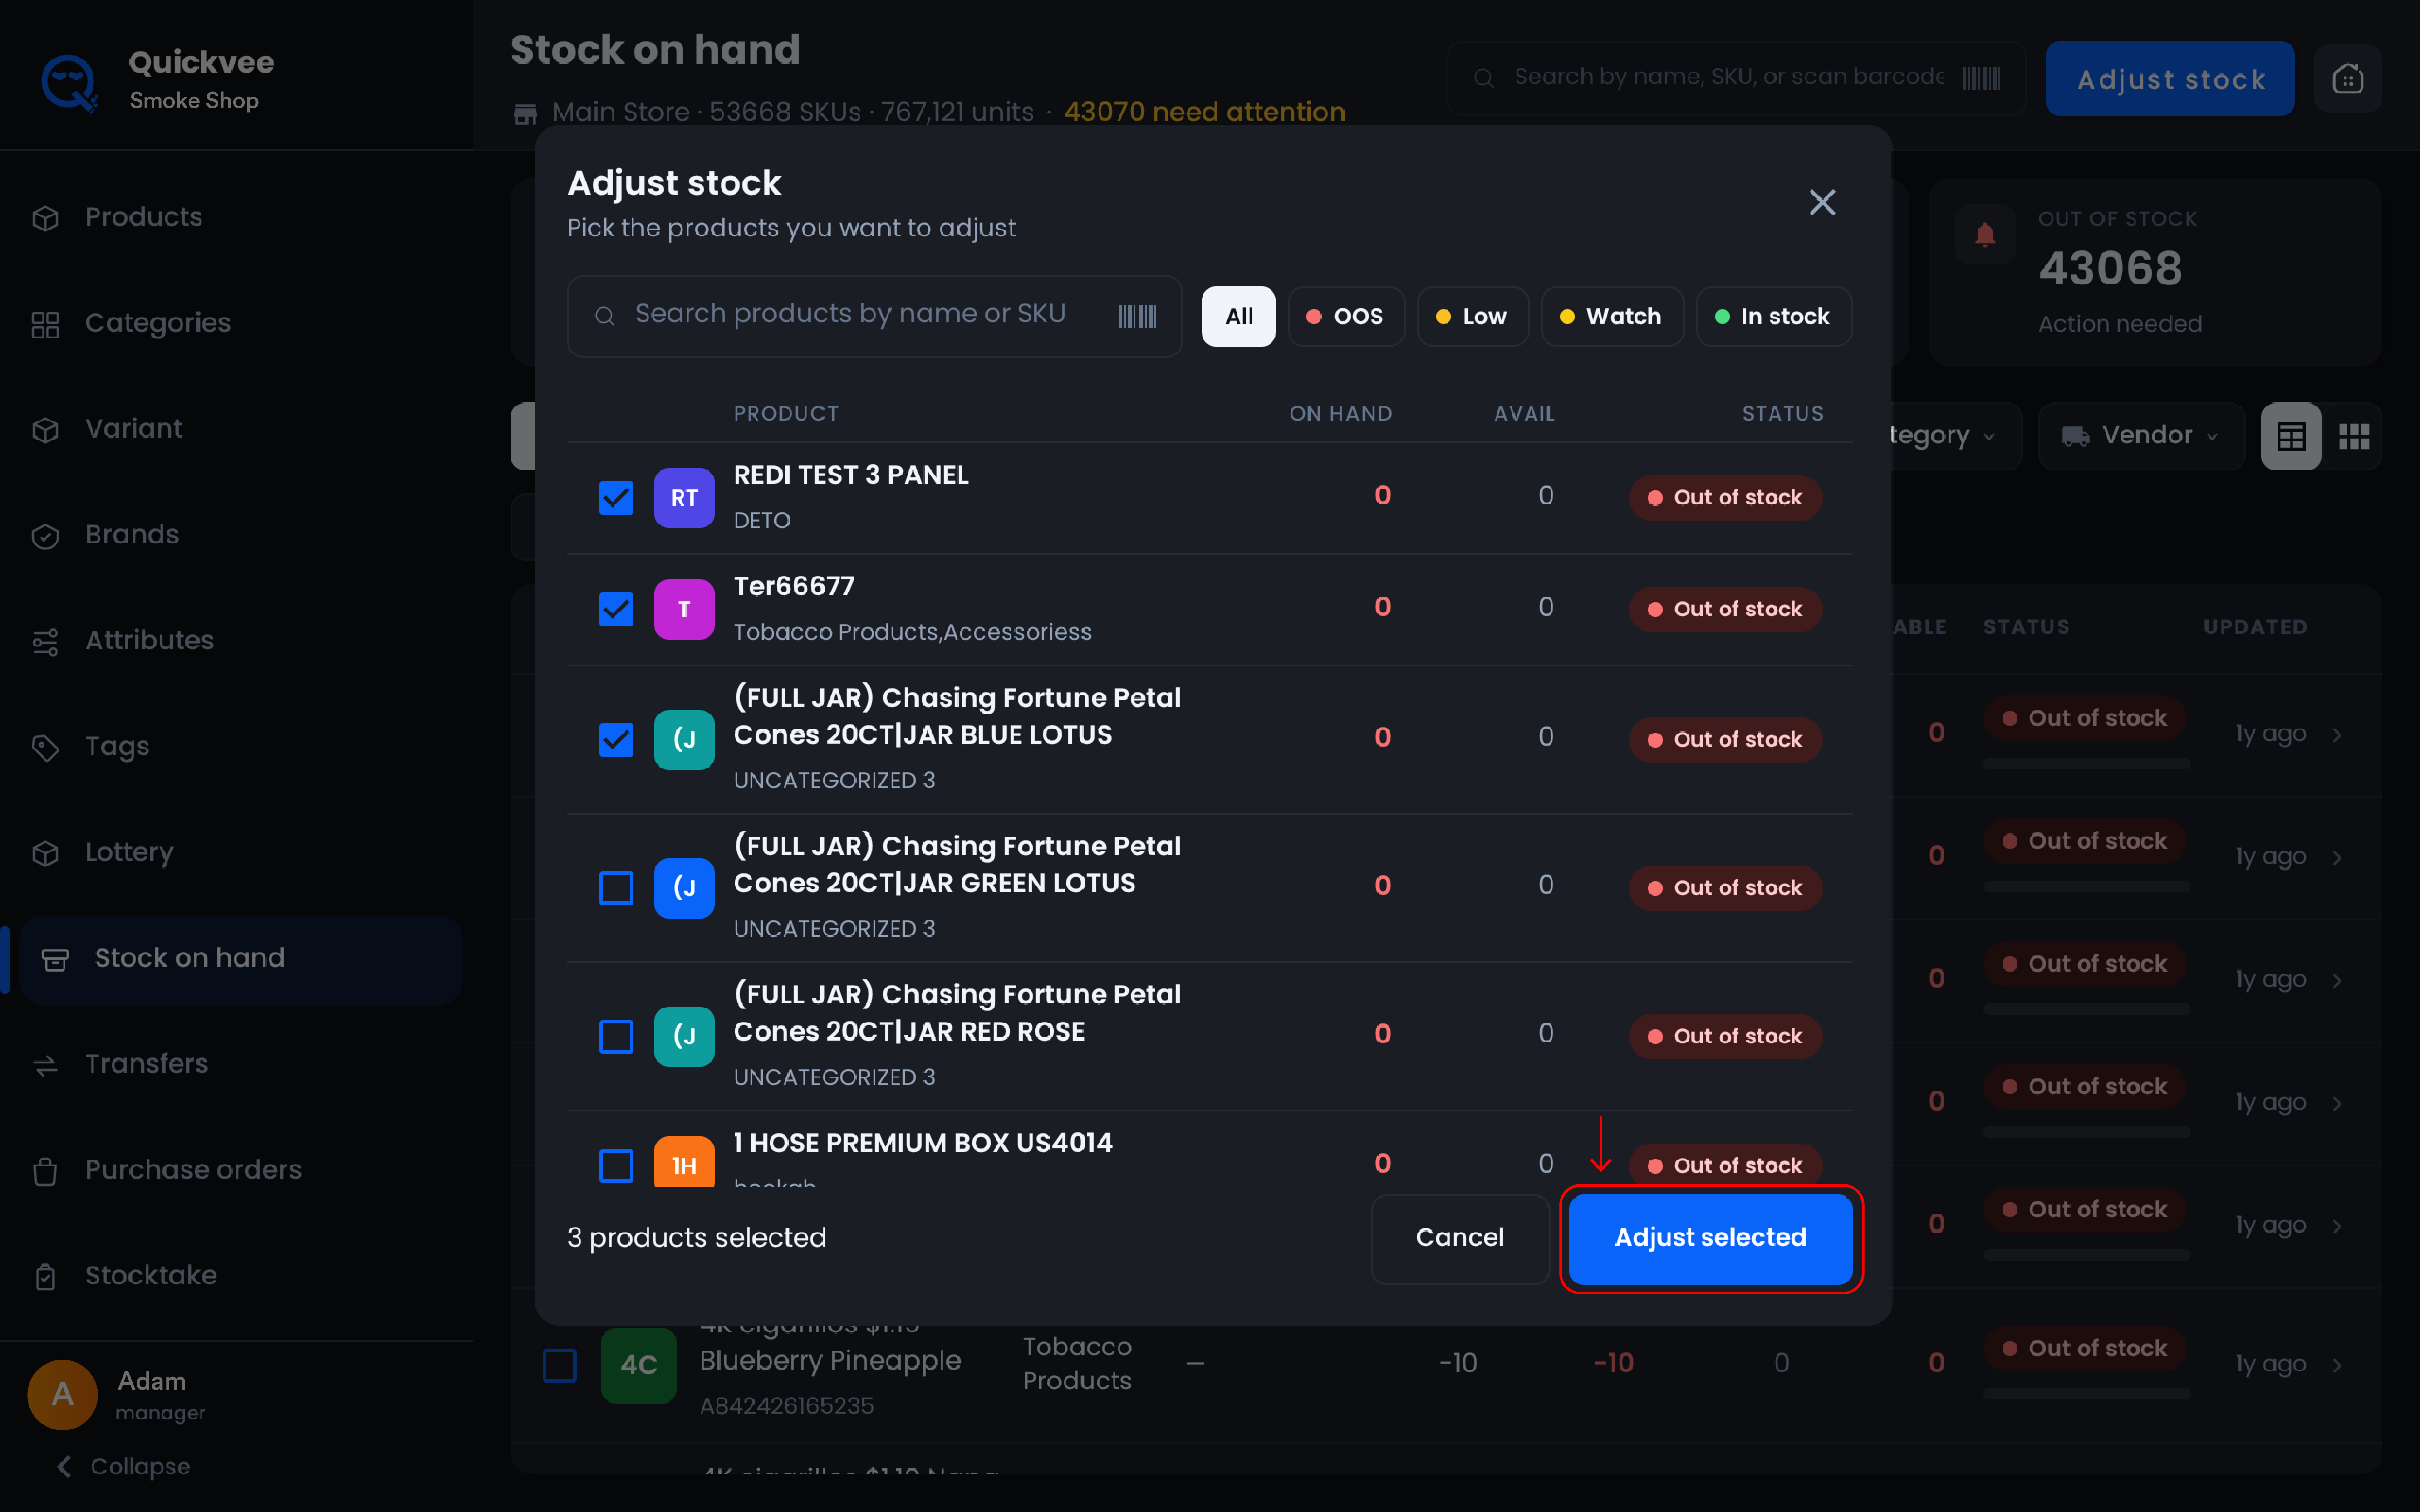Filter by Low stock status
2420x1512 pixels.
pos(1472,317)
